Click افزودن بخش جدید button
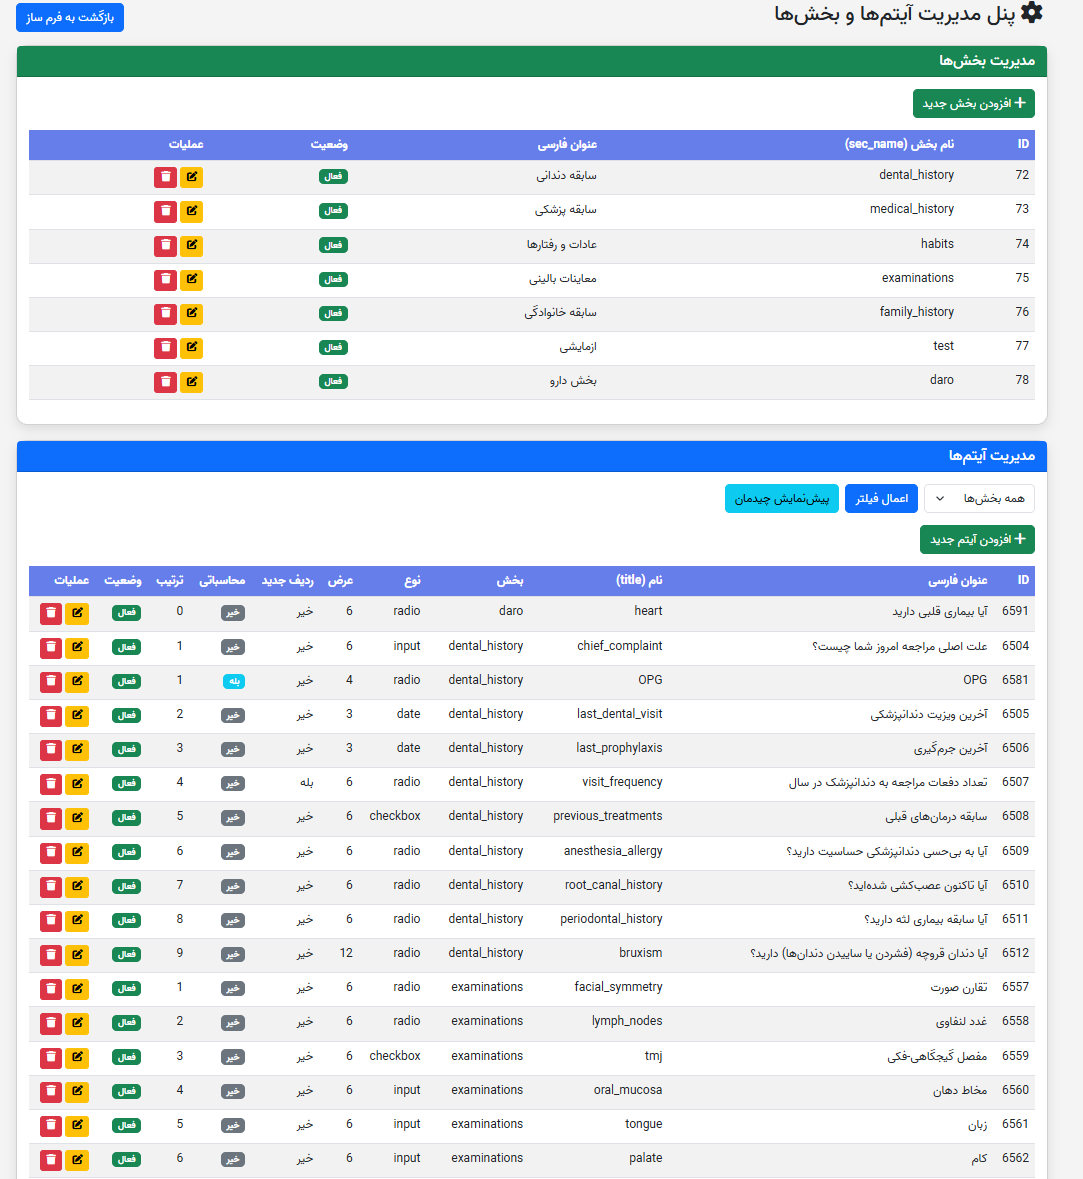 coord(974,103)
